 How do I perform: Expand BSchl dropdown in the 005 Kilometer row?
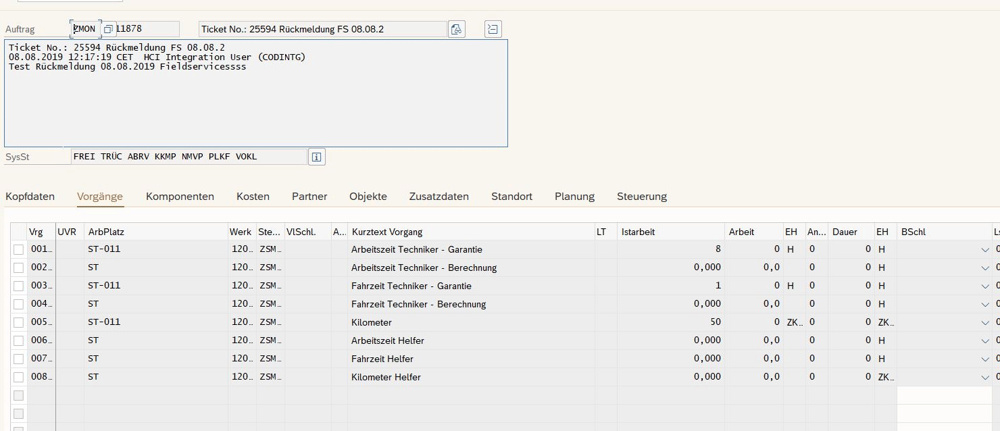pyautogui.click(x=985, y=323)
